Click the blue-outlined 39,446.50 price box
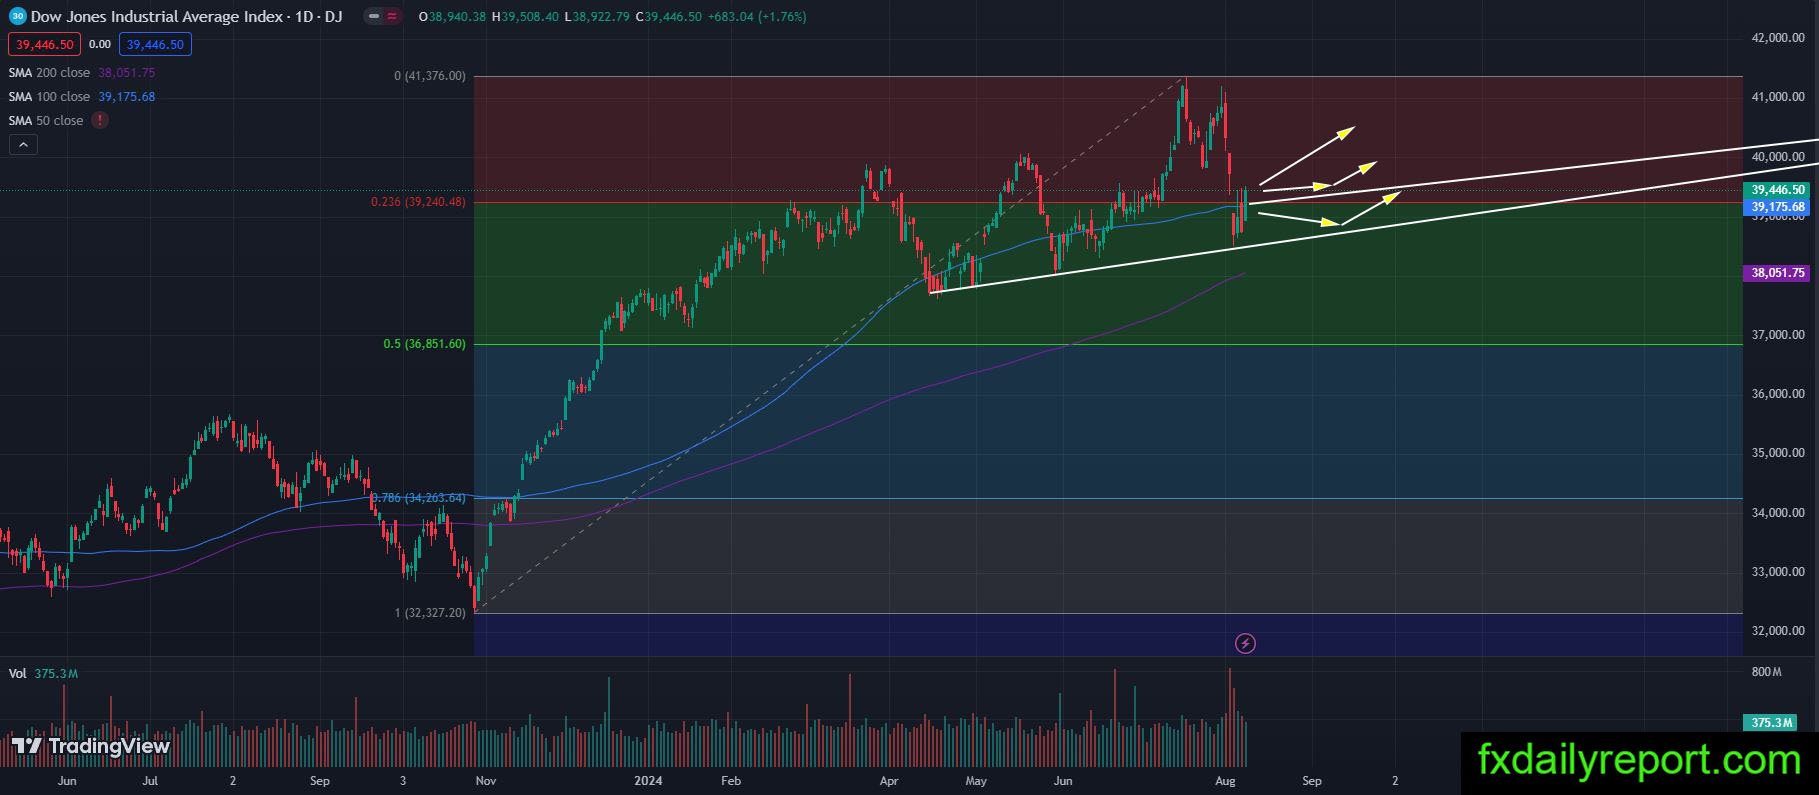 (155, 44)
